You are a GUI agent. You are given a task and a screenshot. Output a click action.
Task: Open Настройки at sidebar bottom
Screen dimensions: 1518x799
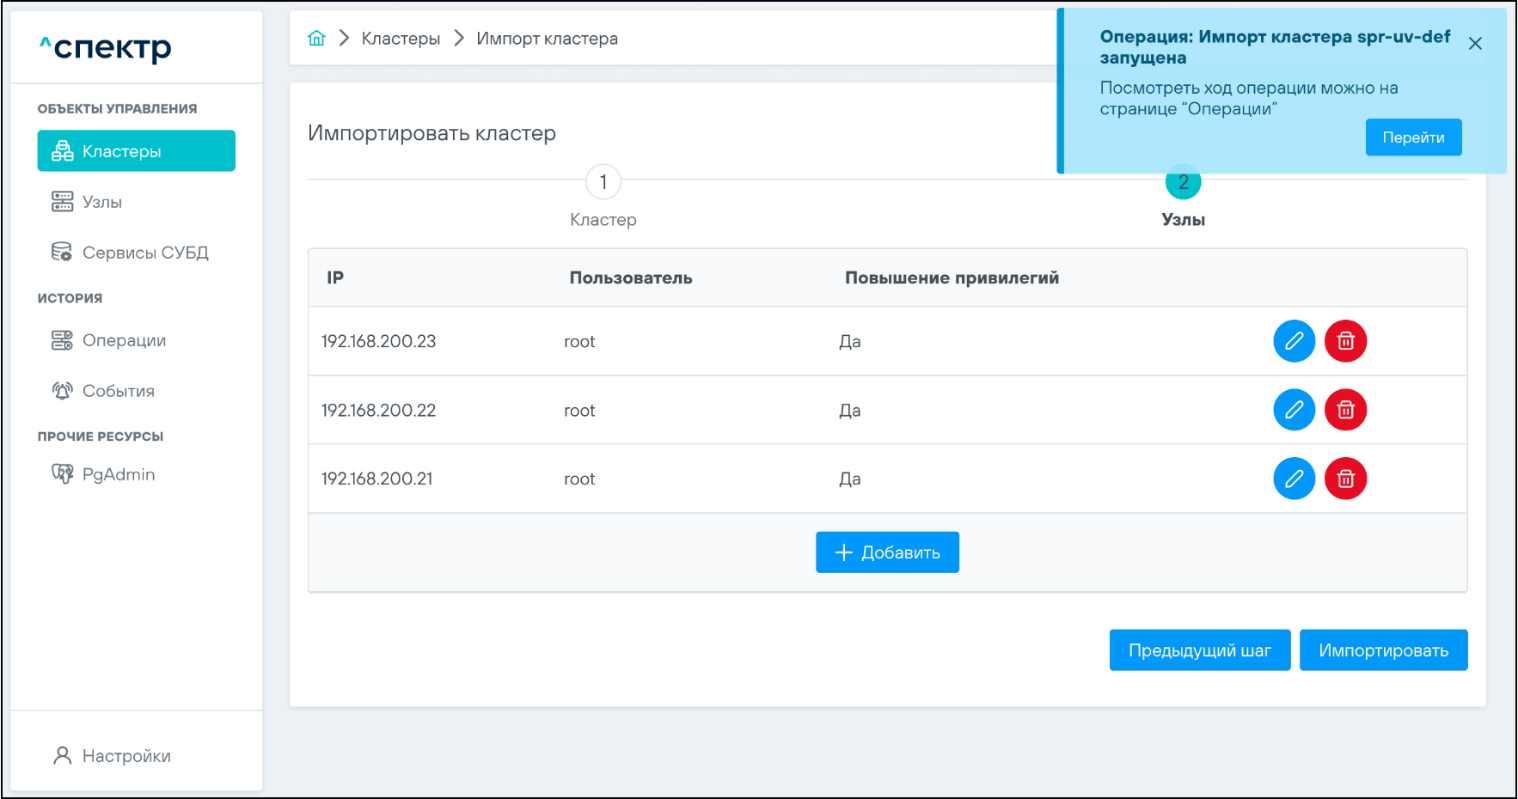point(125,756)
